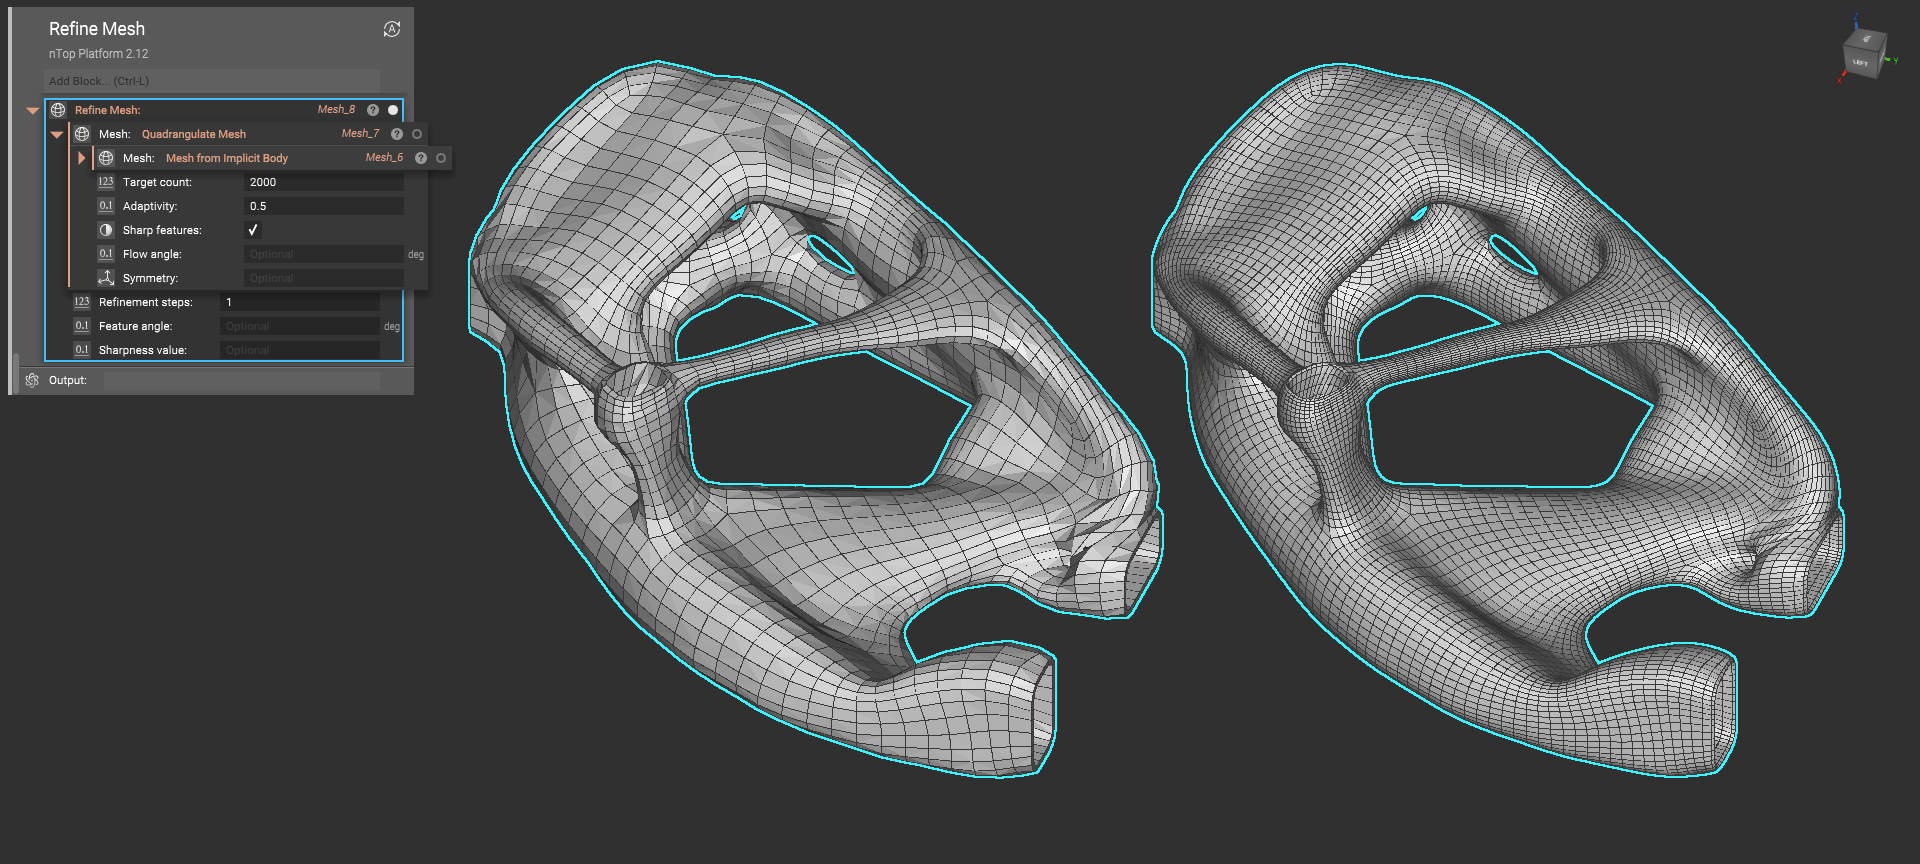This screenshot has height=864, width=1920.
Task: Toggle visibility circle of Mesh_6
Action: point(441,158)
